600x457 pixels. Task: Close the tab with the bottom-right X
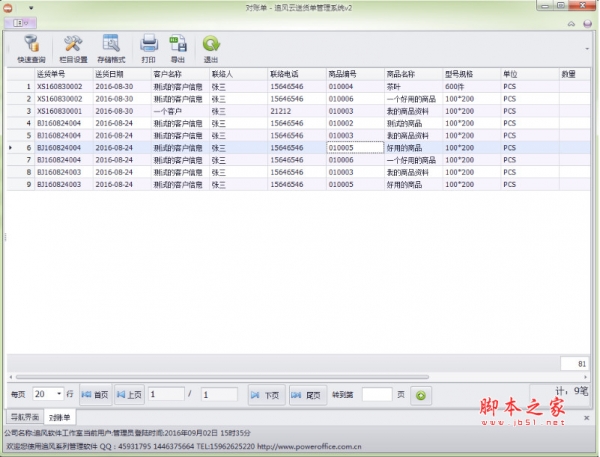pos(587,418)
